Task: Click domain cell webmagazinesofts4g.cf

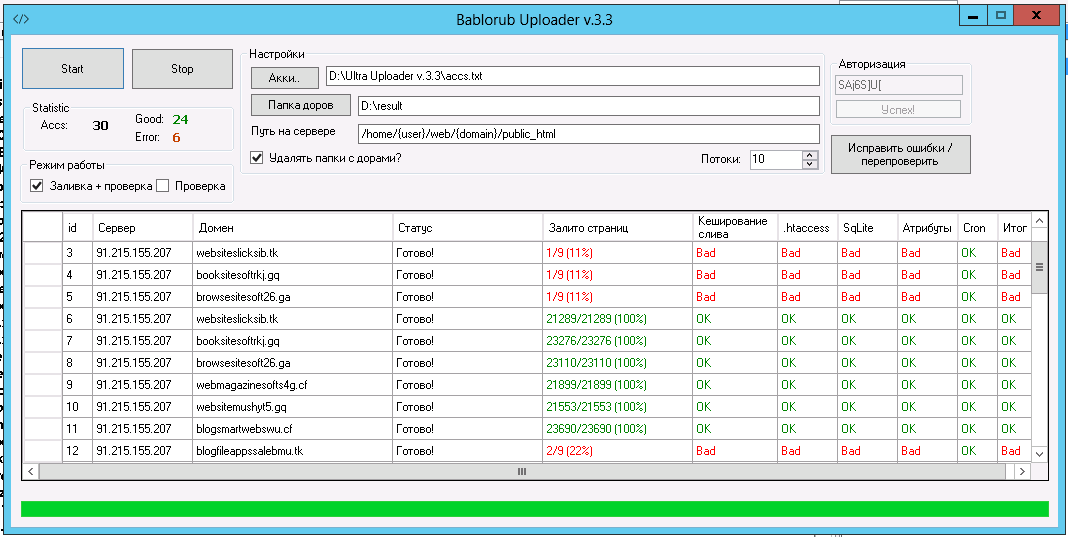Action: [x=292, y=385]
